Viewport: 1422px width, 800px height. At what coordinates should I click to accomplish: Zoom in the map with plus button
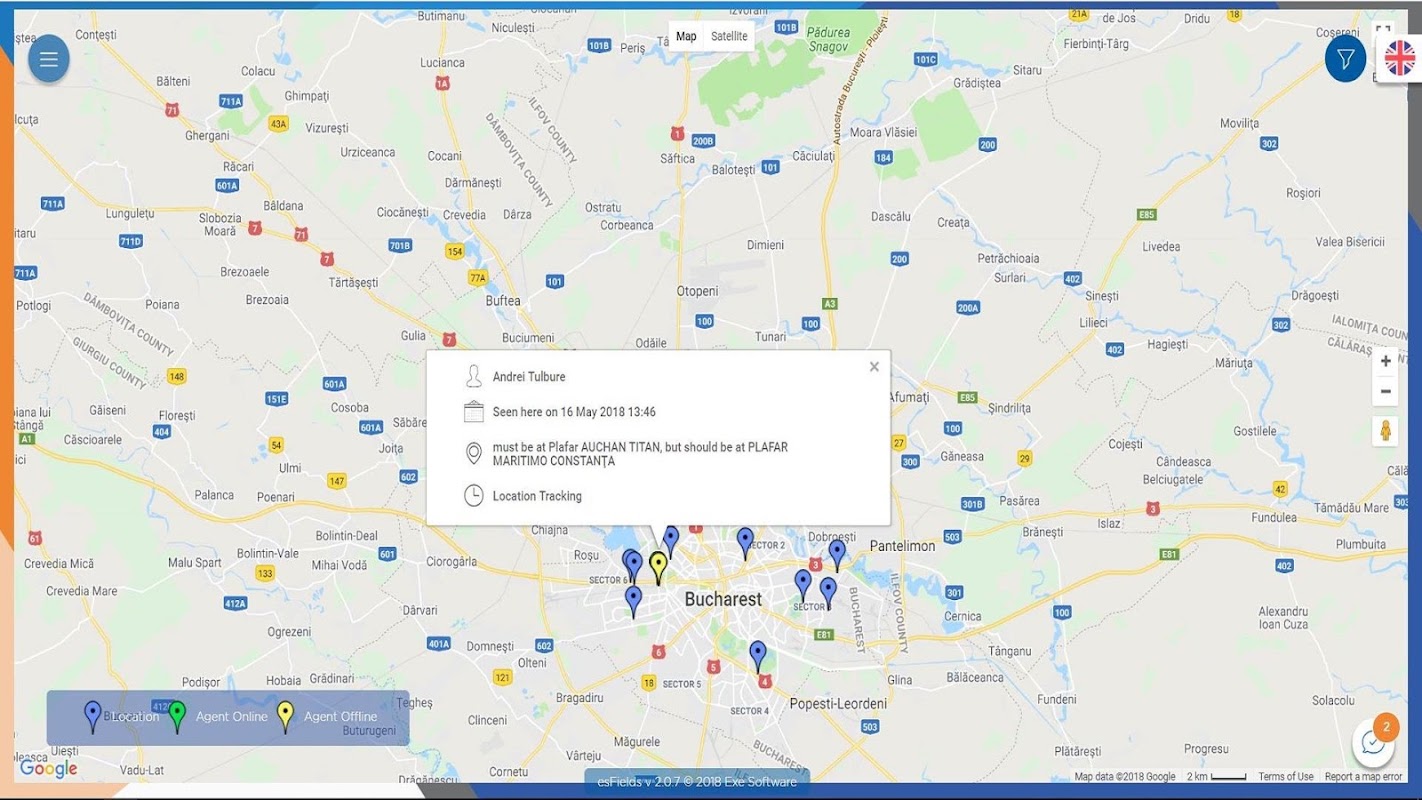[x=1385, y=361]
